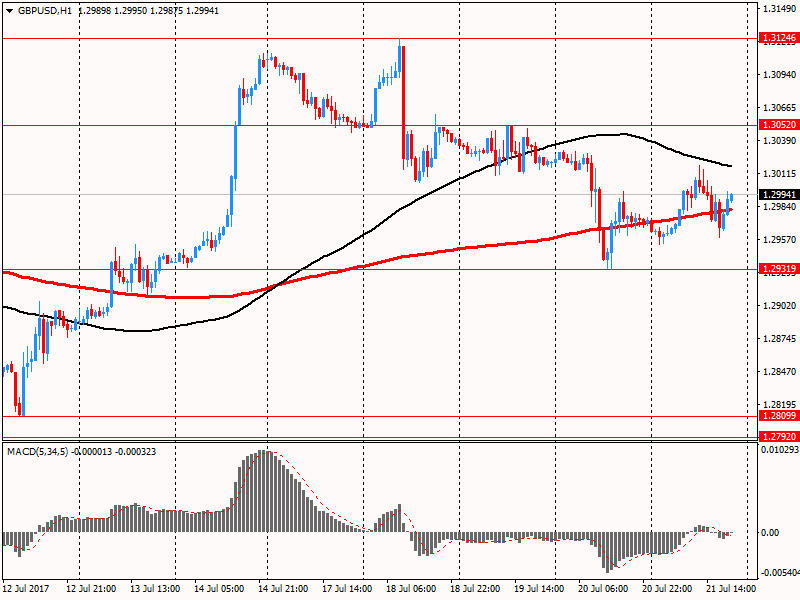Open the chart menu triangle beside GBPUSD,H1
The height and width of the screenshot is (600, 800).
tap(10, 11)
